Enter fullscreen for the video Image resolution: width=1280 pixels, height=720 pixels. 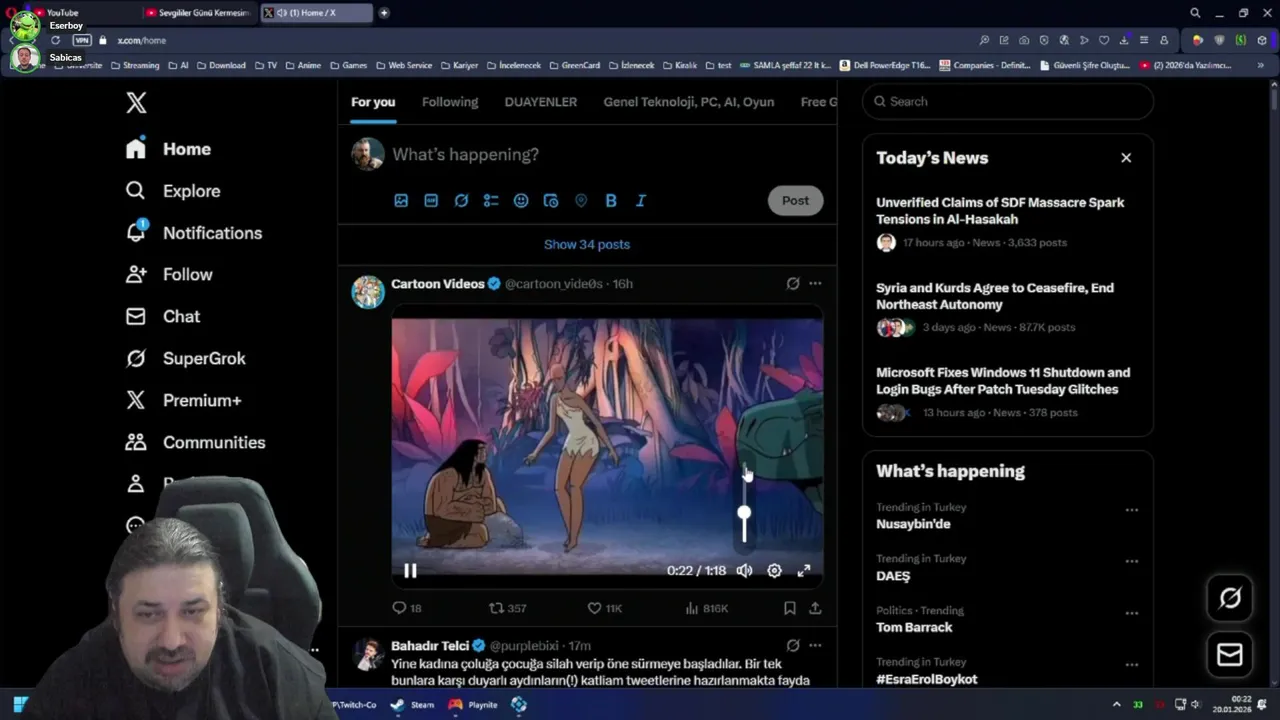click(804, 570)
